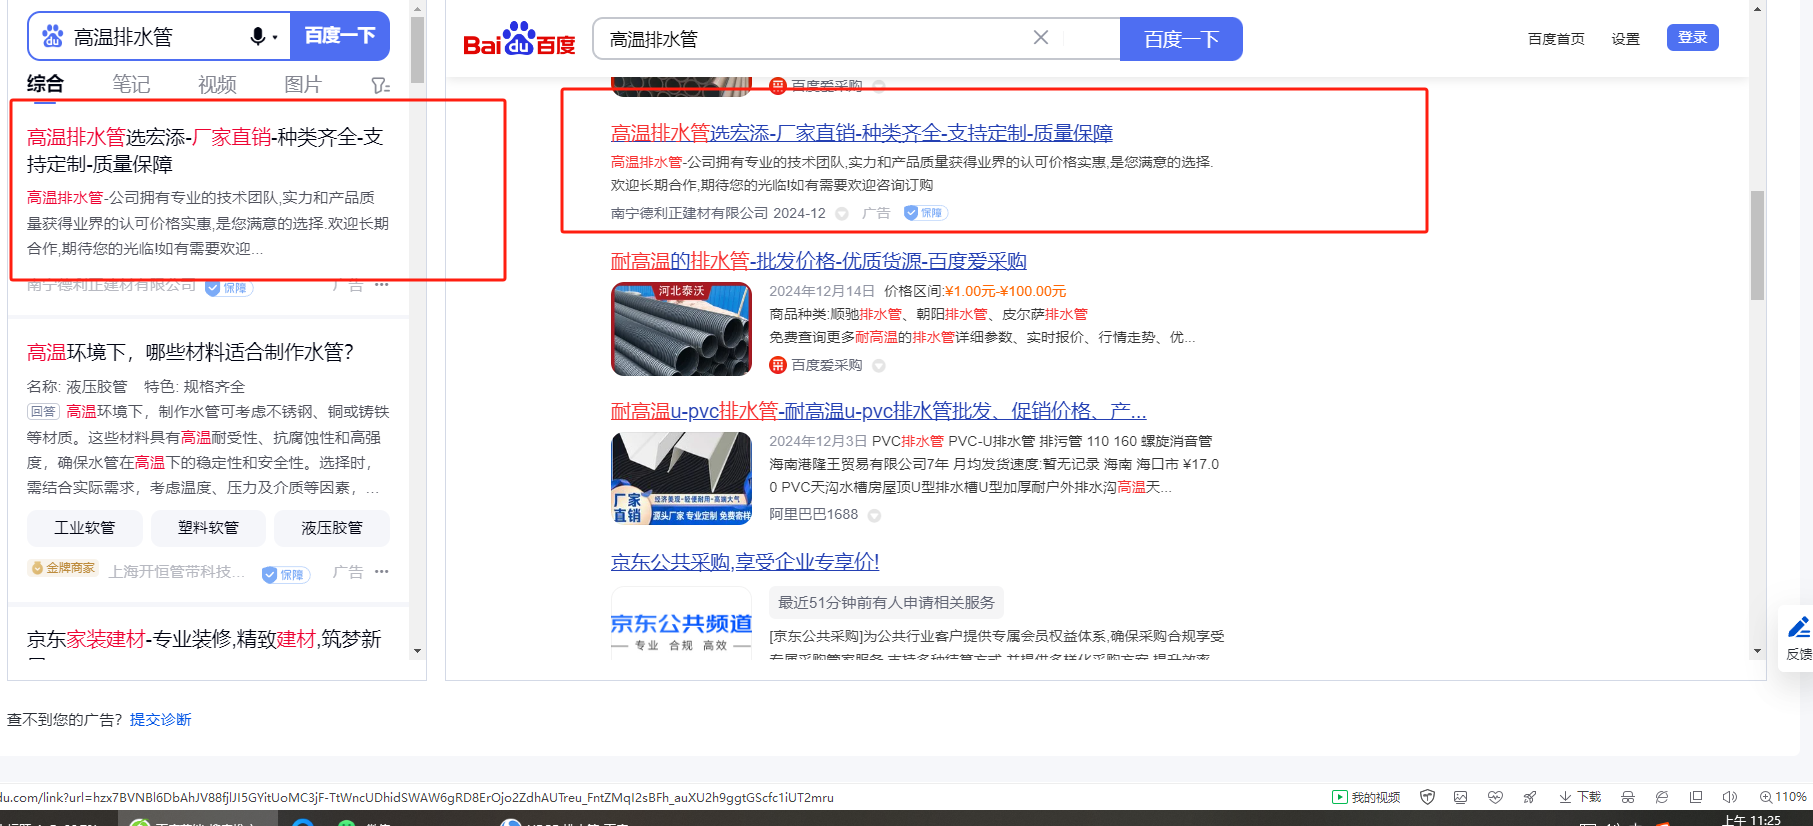Click the rocket accelerator icon in status bar
Viewport: 1813px width, 826px height.
[x=1529, y=797]
